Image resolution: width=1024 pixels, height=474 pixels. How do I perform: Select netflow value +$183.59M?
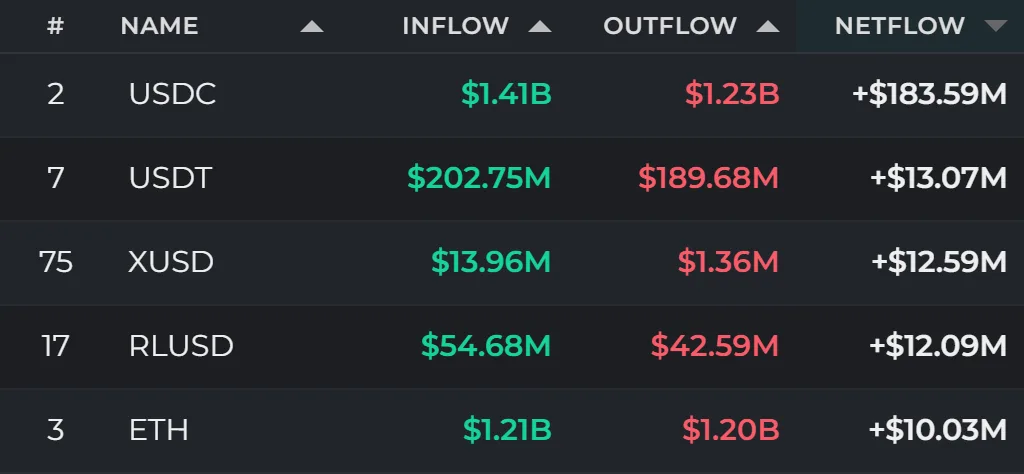929,94
